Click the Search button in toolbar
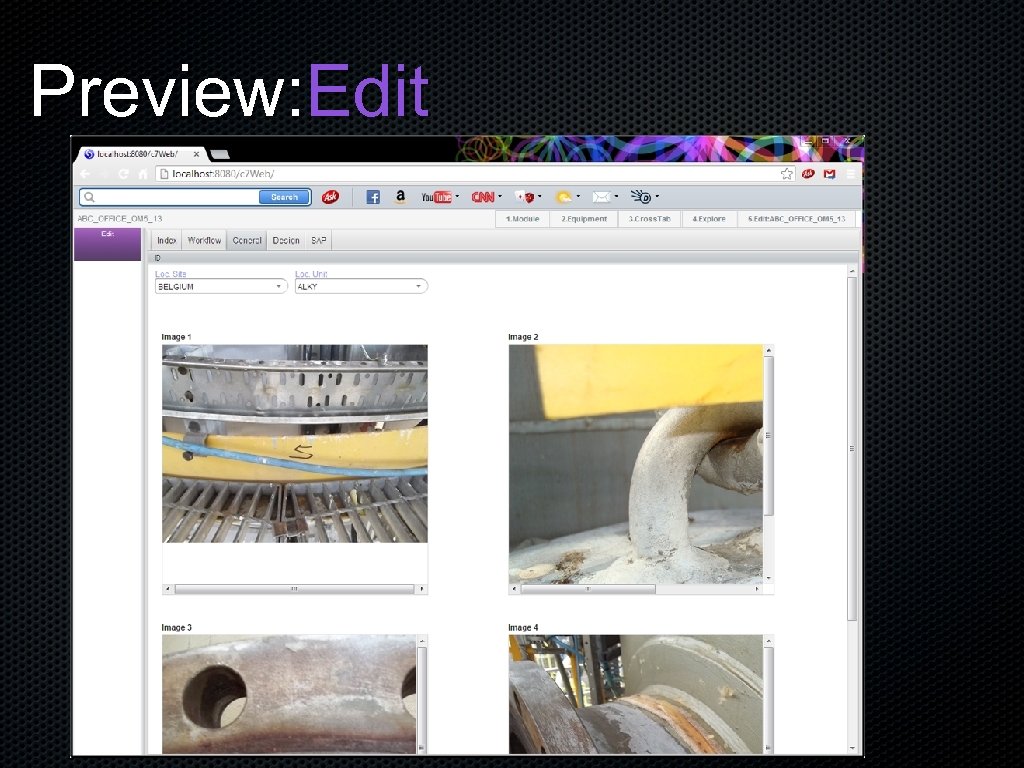Viewport: 1024px width, 768px height. 284,197
